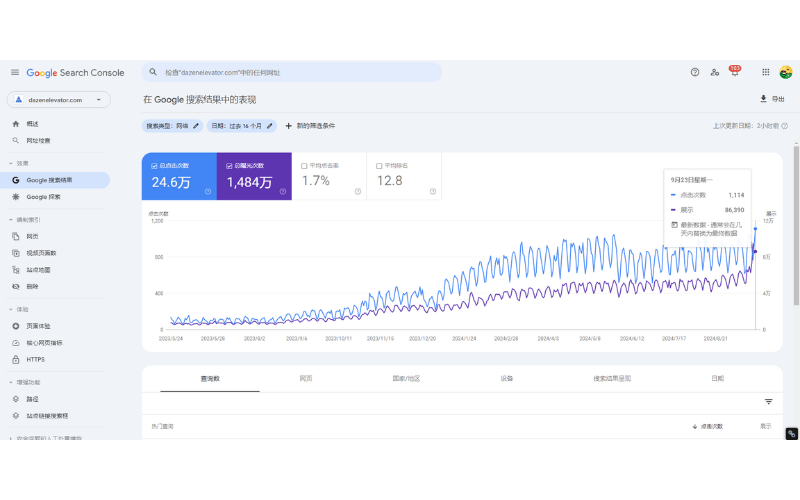800x500 pixels.
Task: Open 核心网页指标 Core Web Vitals
Action: 44,343
